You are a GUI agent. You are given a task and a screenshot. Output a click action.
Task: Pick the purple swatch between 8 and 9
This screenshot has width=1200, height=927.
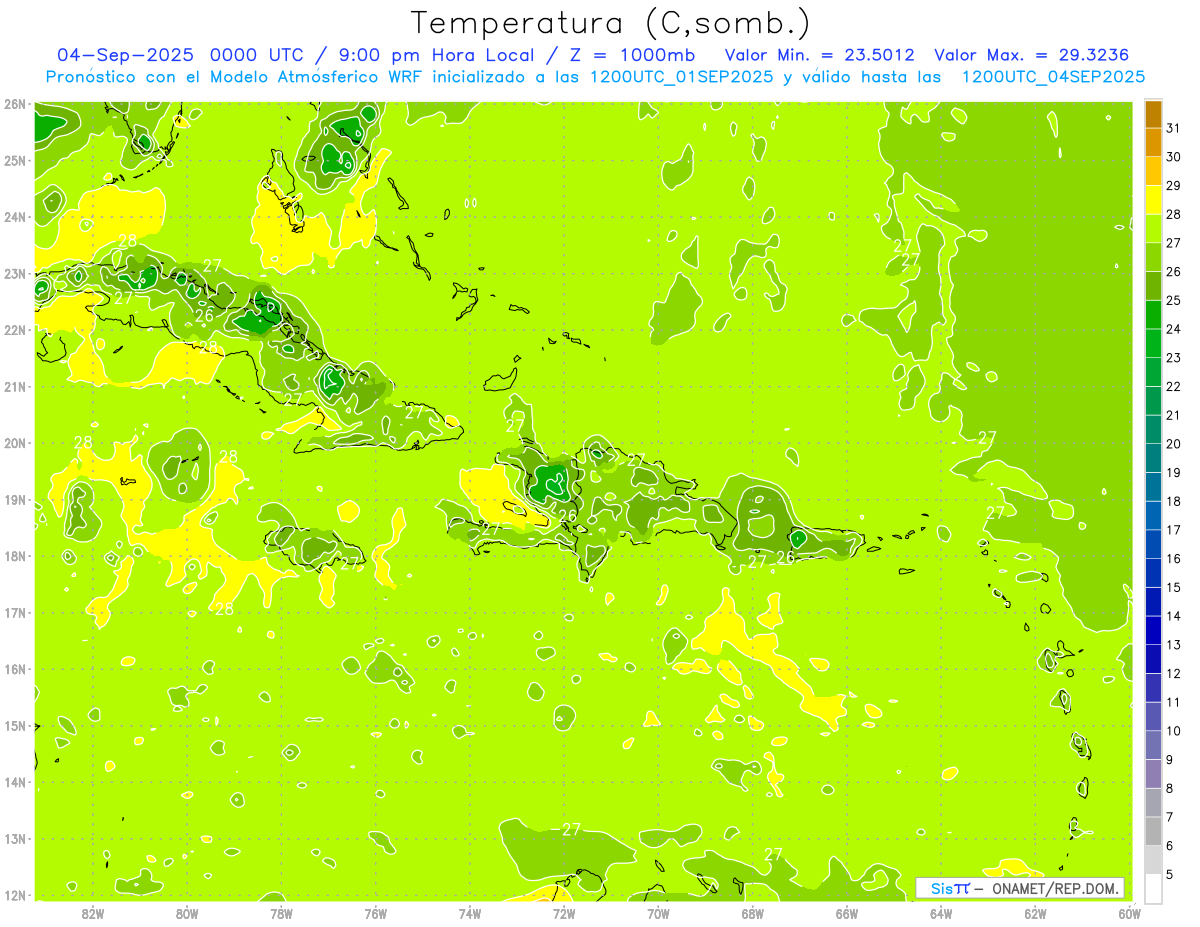click(x=1153, y=773)
